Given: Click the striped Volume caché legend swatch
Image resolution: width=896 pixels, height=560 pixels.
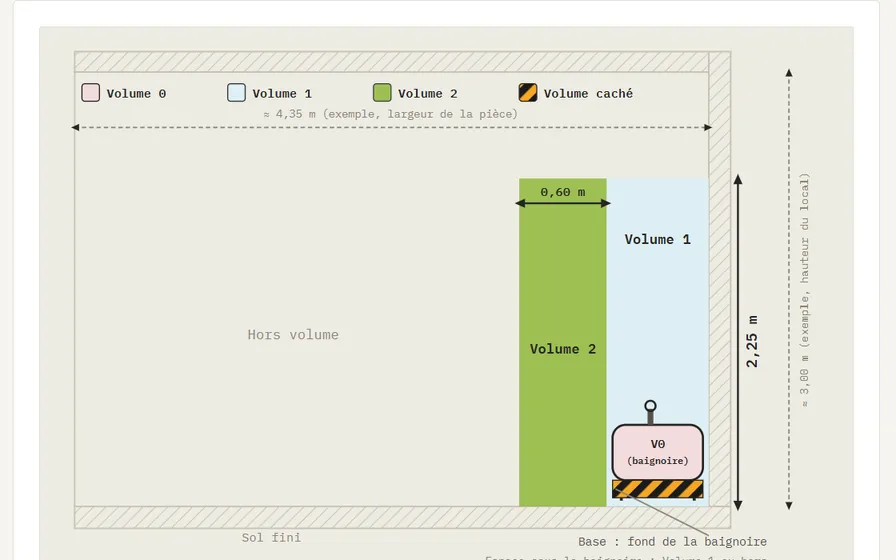Looking at the screenshot, I should pyautogui.click(x=527, y=93).
